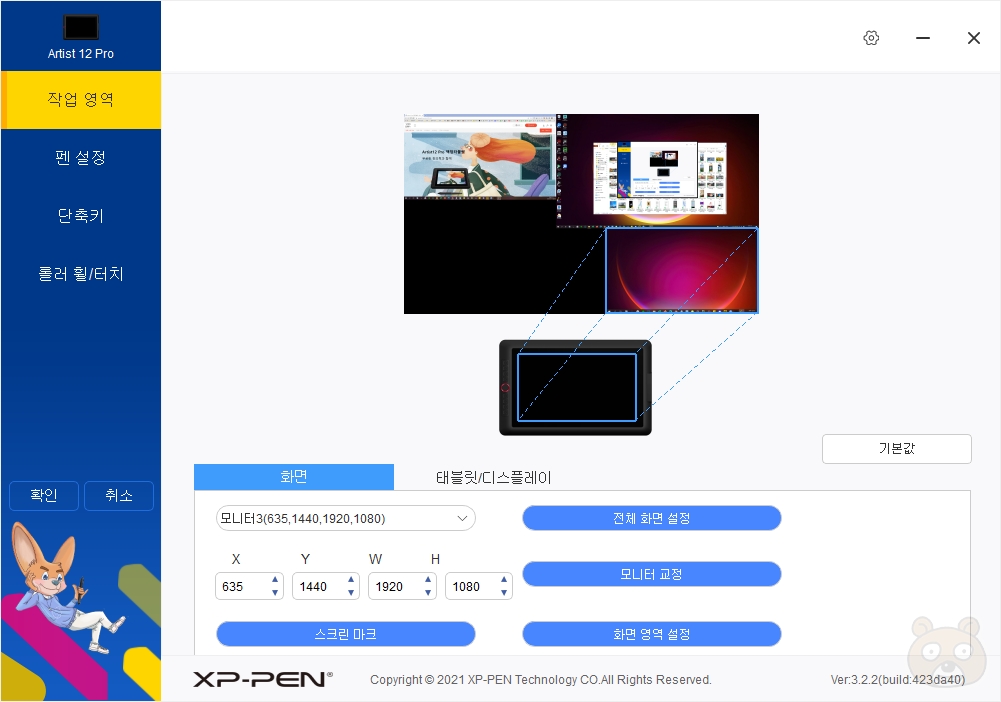Select the Artist 12 Pro device icon
The height and width of the screenshot is (702, 1001).
coord(81,27)
